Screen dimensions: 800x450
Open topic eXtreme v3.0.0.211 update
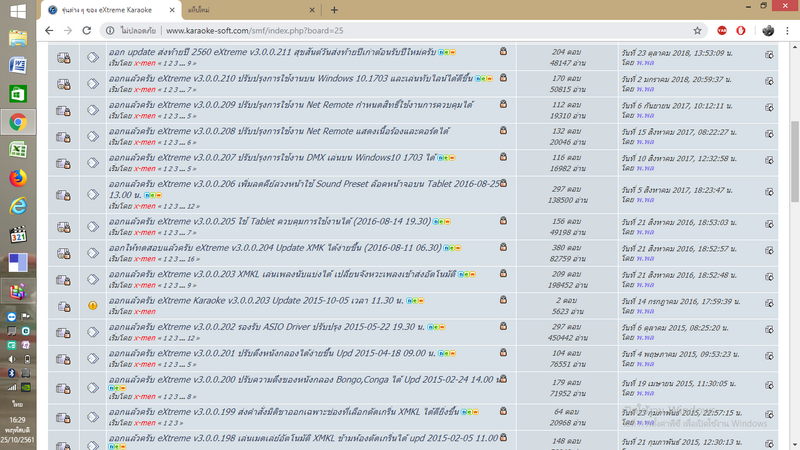click(x=272, y=52)
